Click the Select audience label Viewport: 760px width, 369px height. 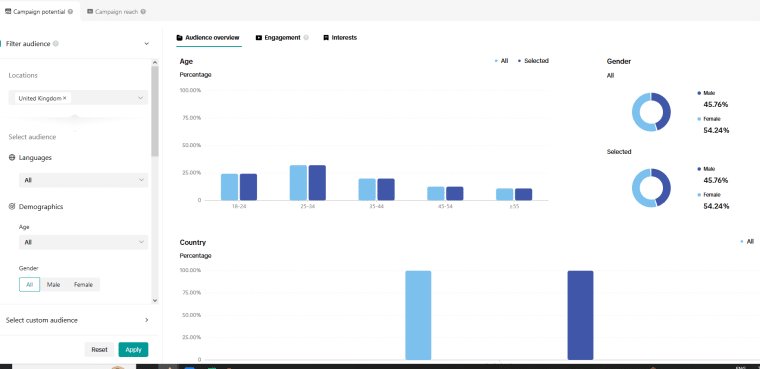pos(32,137)
